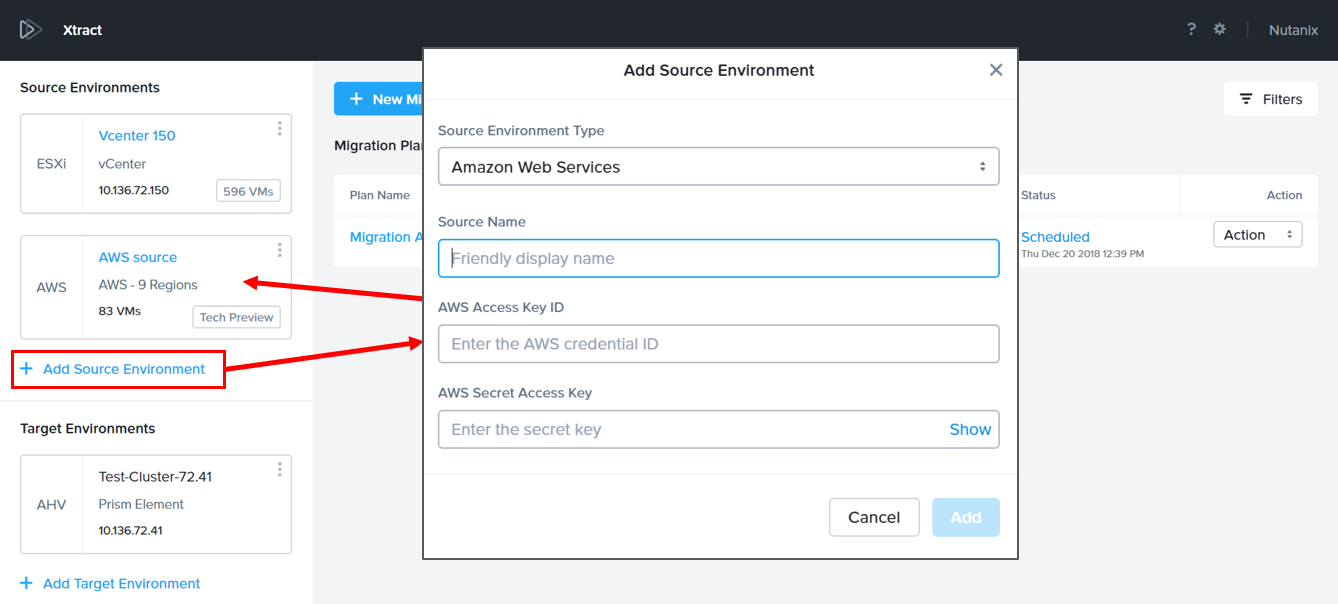The width and height of the screenshot is (1338, 604).
Task: Click the Xtract logo icon
Action: pos(30,30)
